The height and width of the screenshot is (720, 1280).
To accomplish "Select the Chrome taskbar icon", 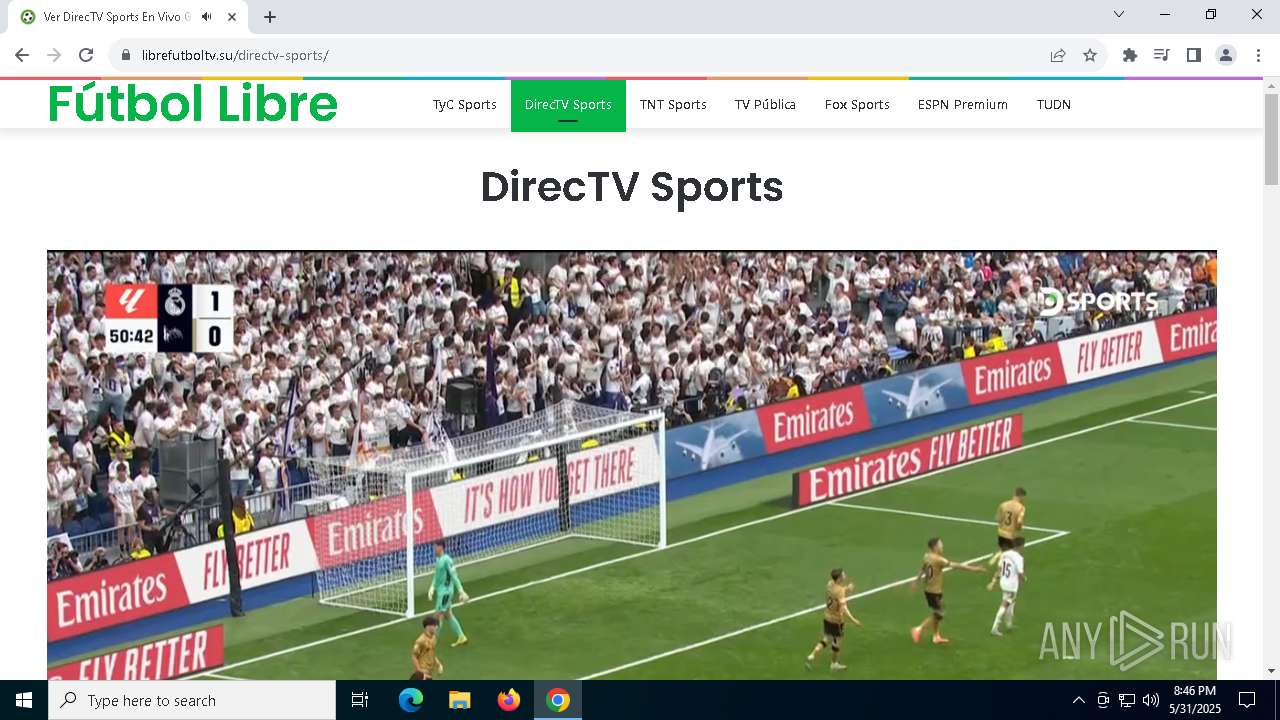I will click(558, 700).
